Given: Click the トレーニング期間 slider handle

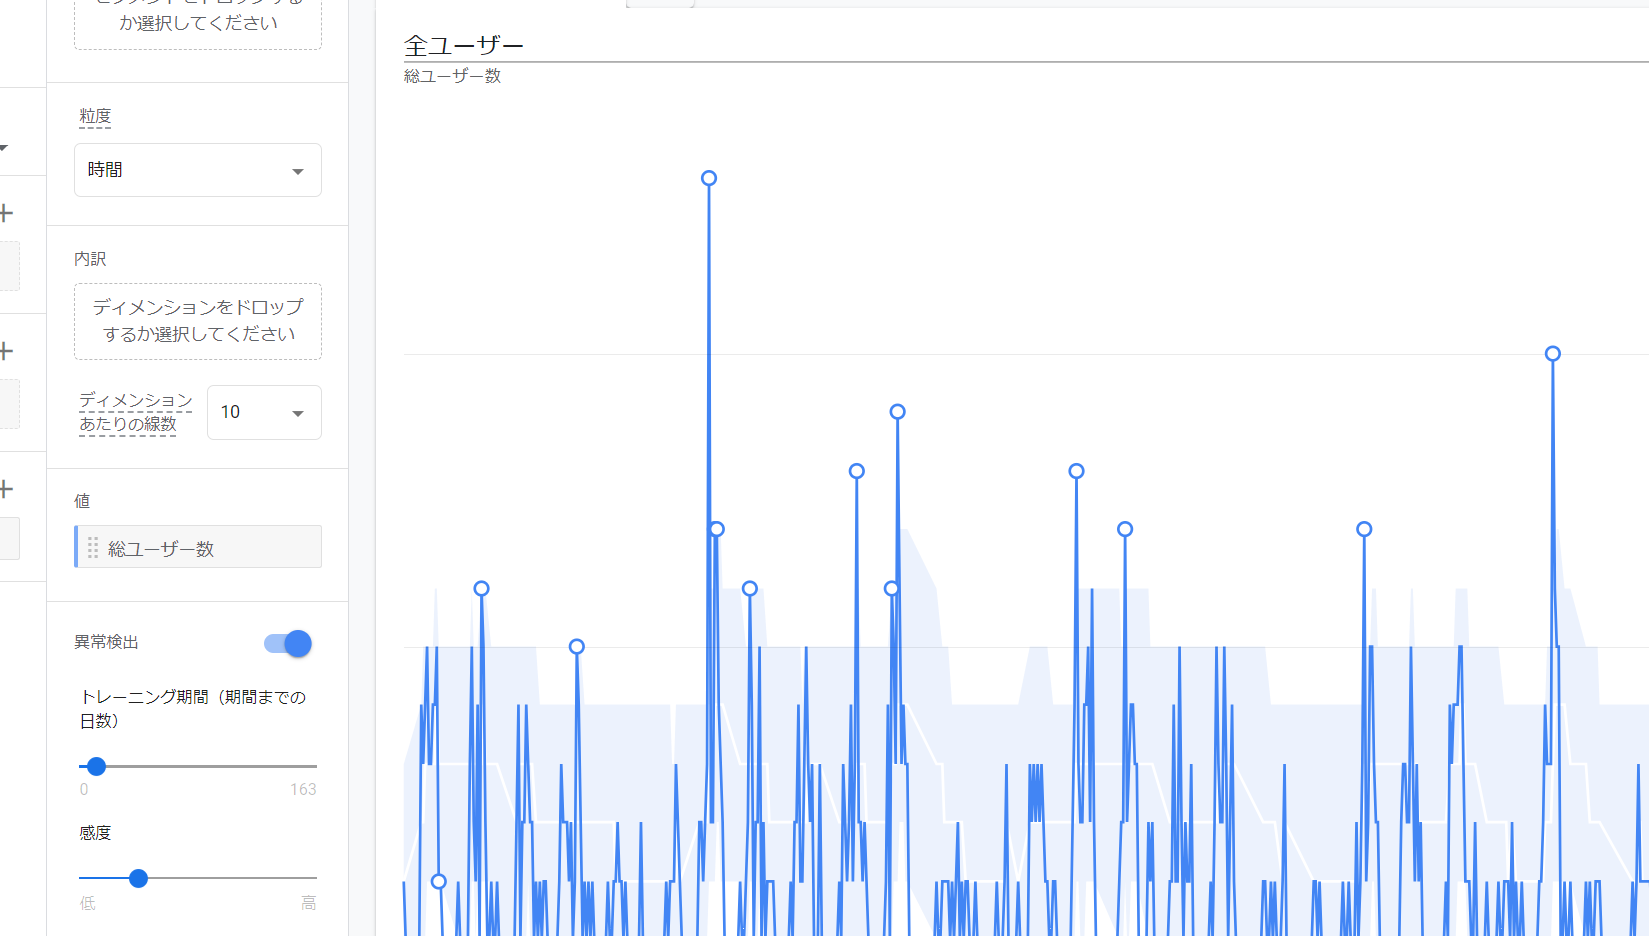Looking at the screenshot, I should 96,766.
